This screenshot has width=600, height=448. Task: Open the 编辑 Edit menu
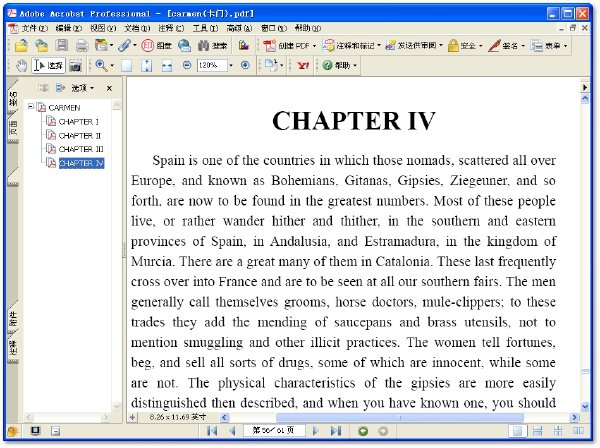pos(68,28)
